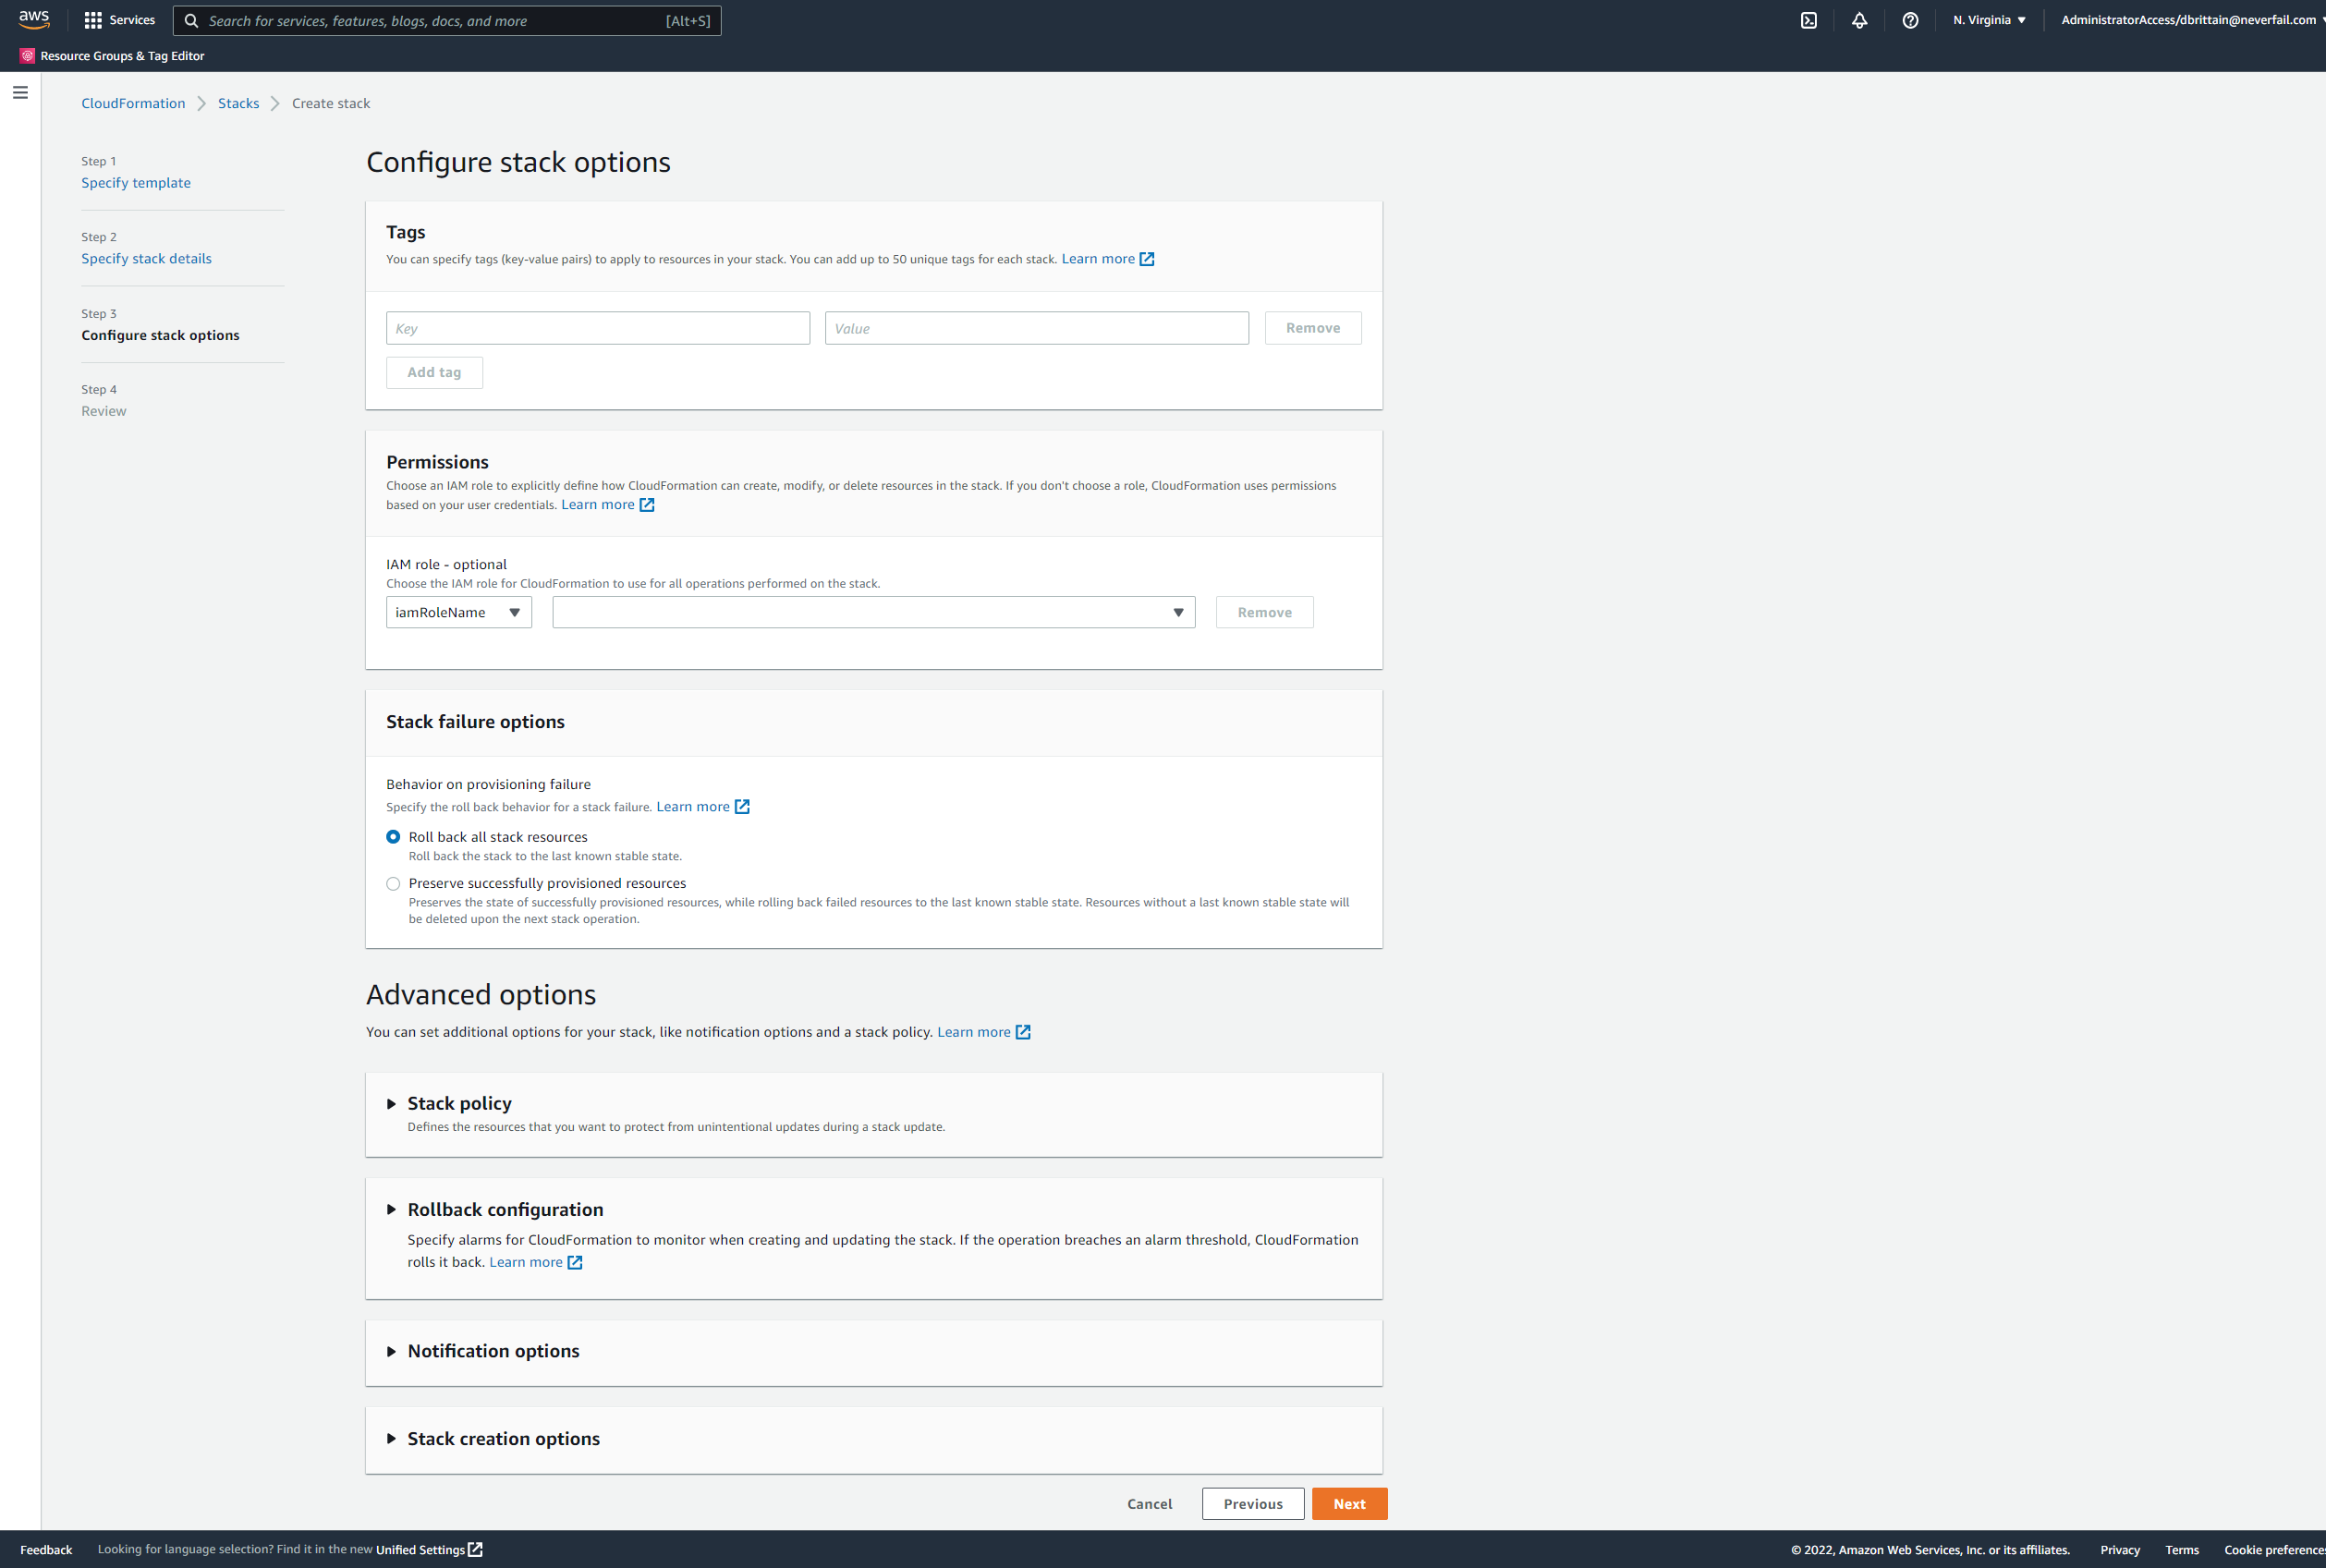Select Preserve successfully provisioned resources

click(x=393, y=883)
